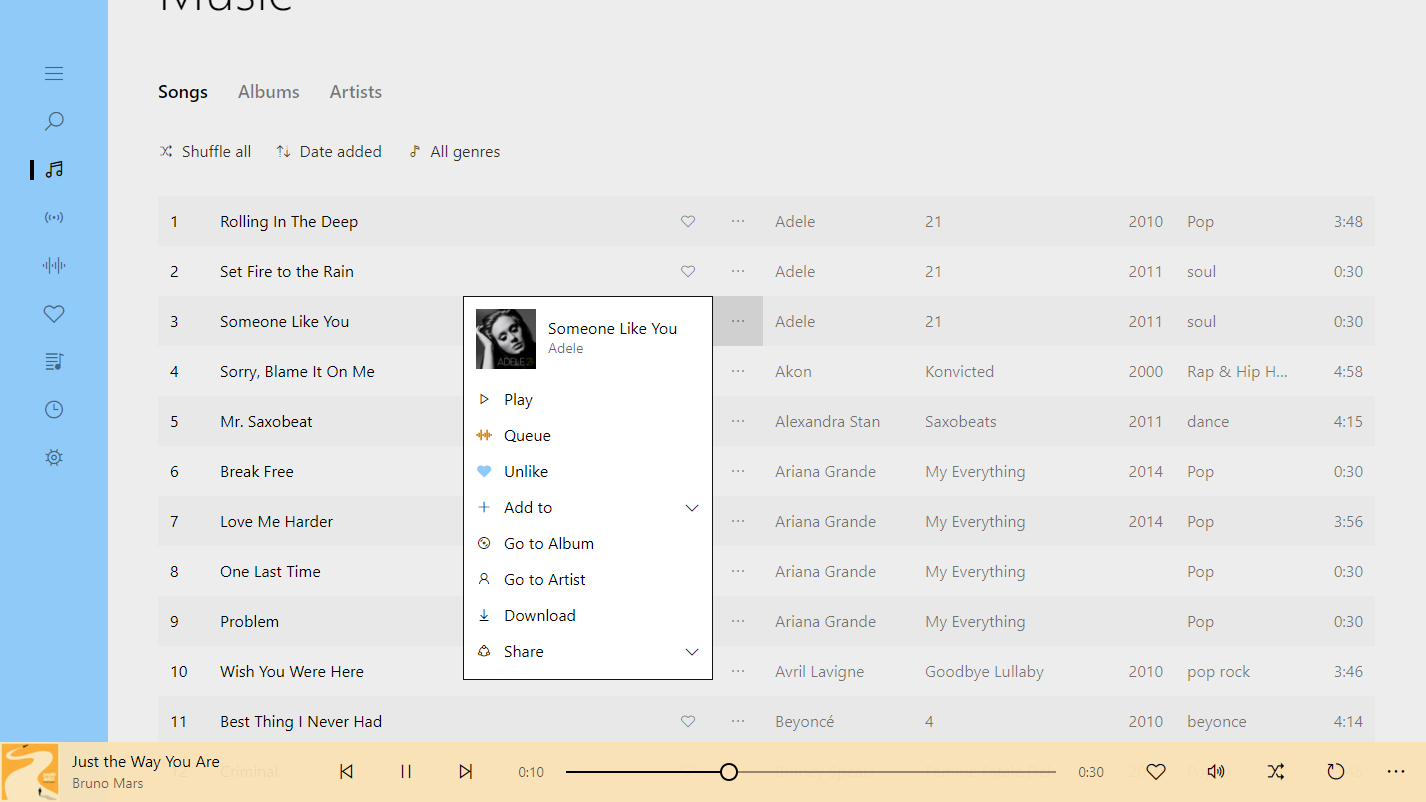Like Best Thing I Never Had with heart
Screen dimensions: 1426x802
click(x=688, y=721)
